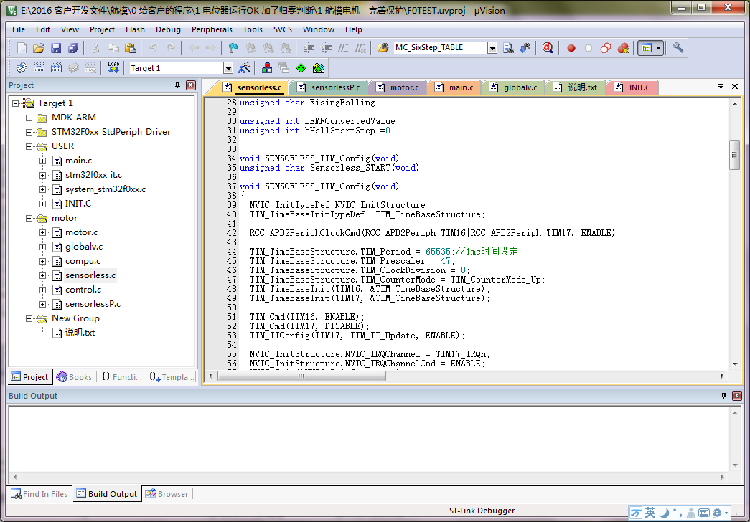Translate current file icon
This screenshot has height=522, width=750.
pos(22,67)
